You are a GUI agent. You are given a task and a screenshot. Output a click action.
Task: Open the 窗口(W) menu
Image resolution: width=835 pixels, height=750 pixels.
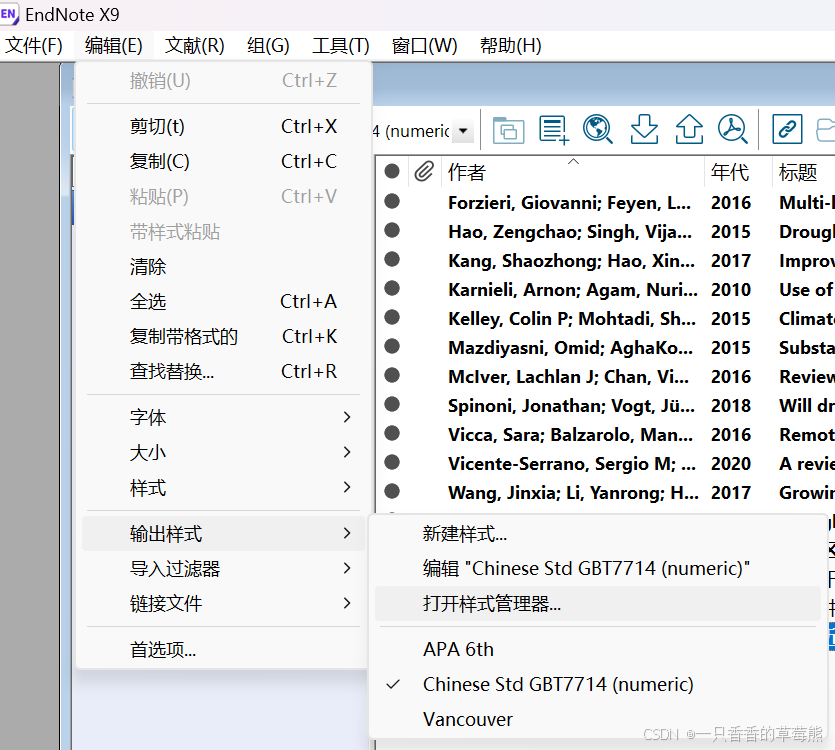[424, 46]
